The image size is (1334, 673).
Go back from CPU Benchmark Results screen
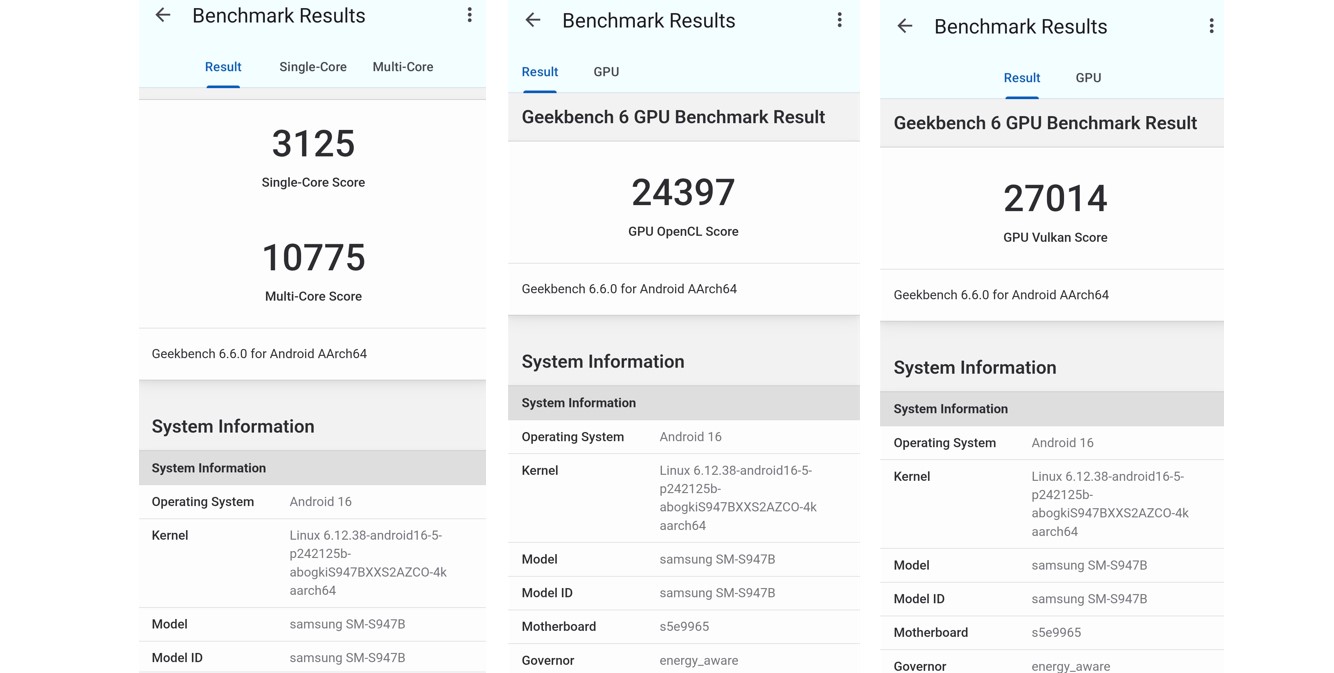tap(163, 15)
